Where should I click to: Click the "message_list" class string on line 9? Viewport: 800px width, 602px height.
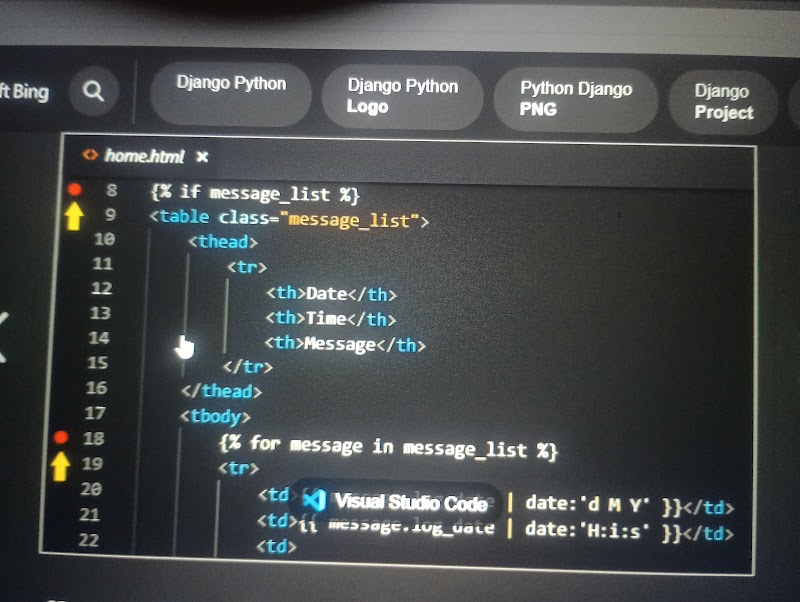pos(350,219)
